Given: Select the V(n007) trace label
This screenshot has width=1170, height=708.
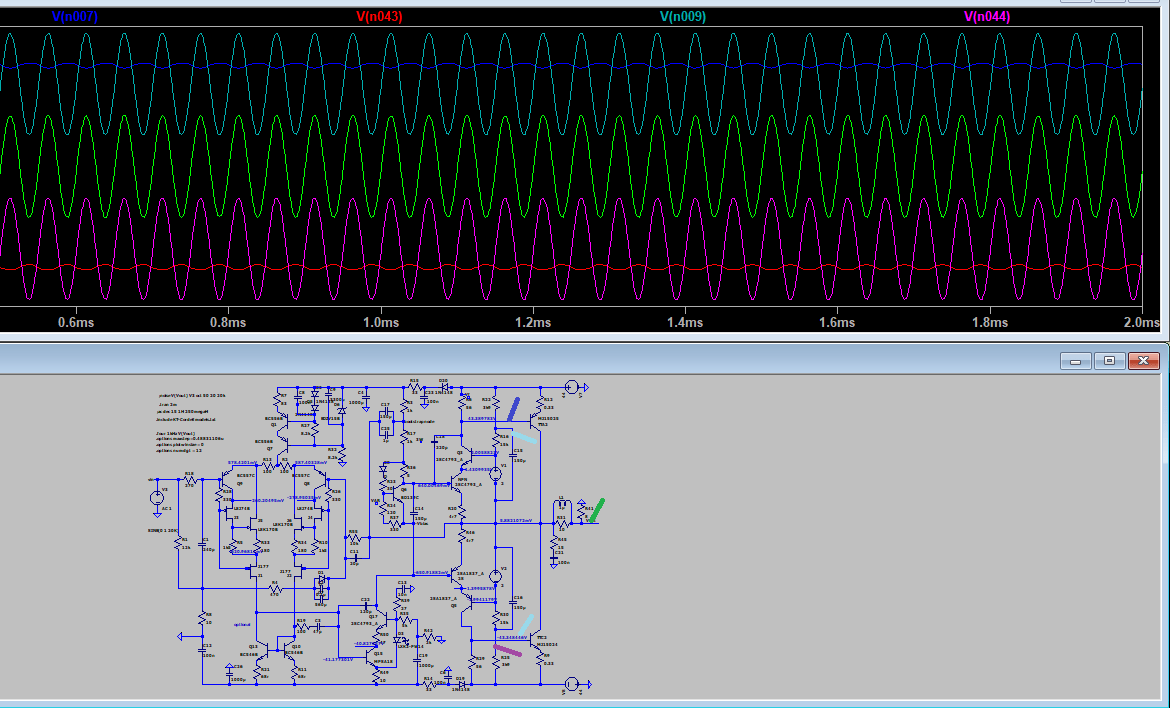Looking at the screenshot, I should [x=75, y=16].
